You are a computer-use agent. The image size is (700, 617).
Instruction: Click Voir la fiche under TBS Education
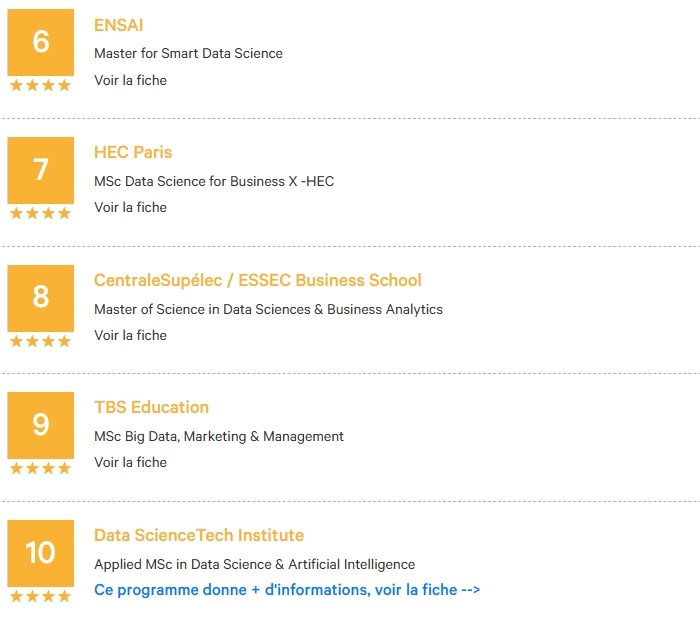coord(130,463)
